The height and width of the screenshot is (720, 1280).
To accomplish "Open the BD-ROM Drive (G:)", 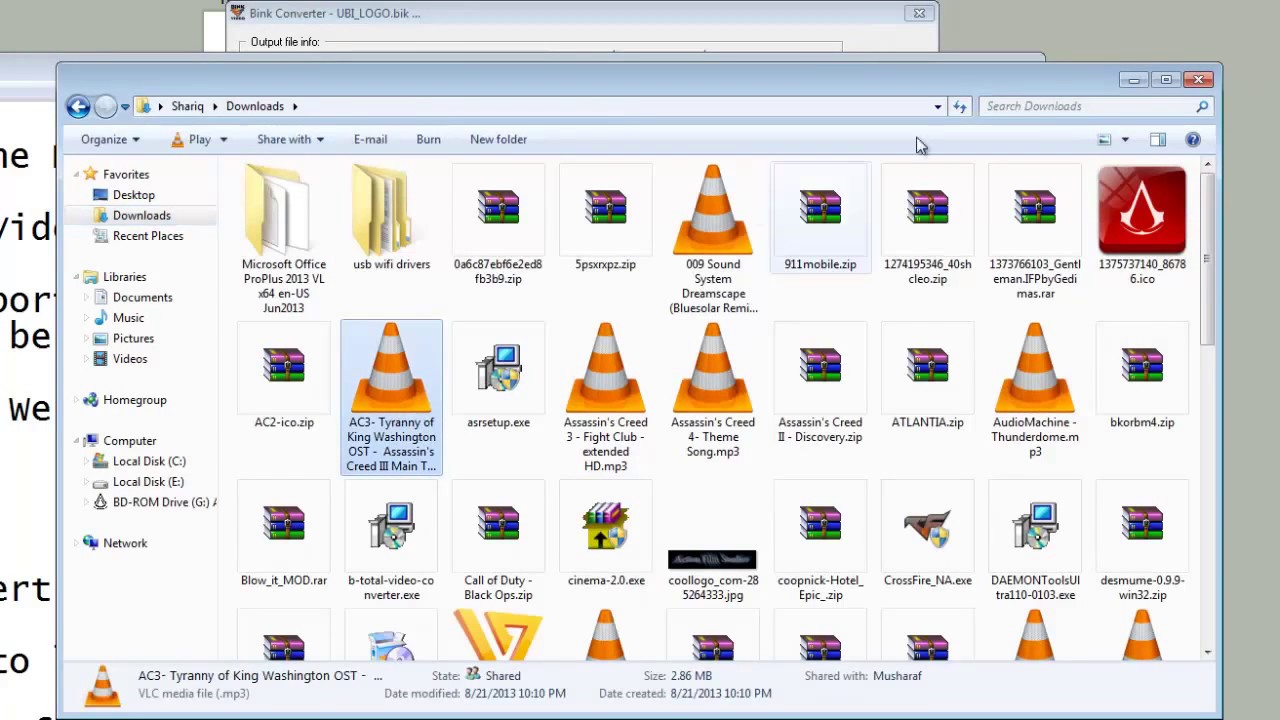I will pos(155,503).
